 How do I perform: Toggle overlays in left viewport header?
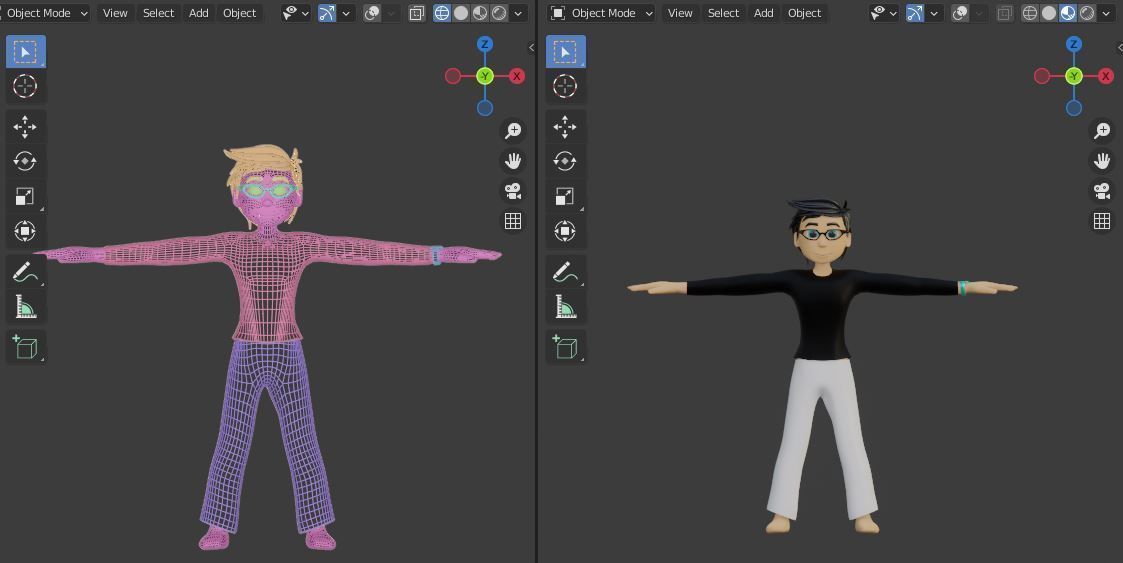coord(372,13)
